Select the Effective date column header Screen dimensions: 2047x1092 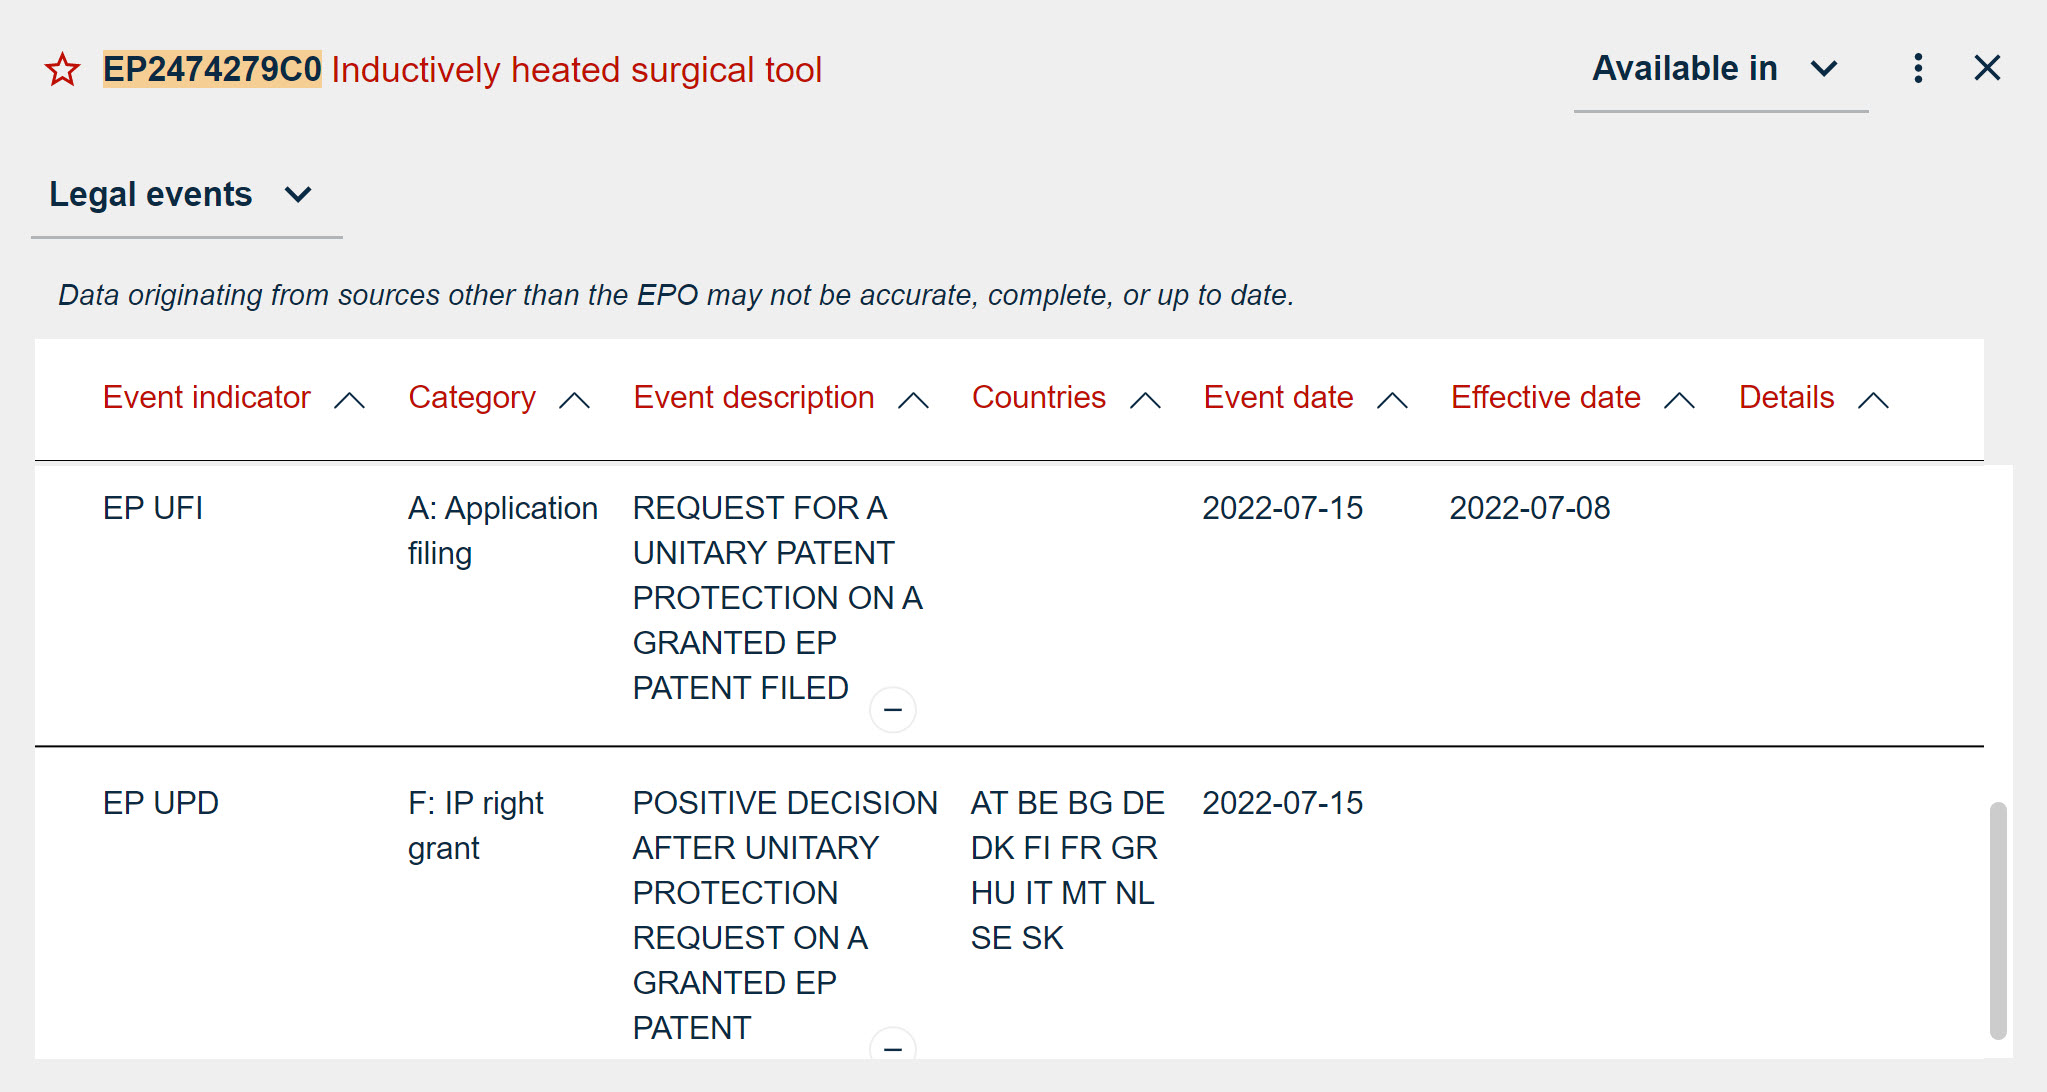coord(1545,398)
